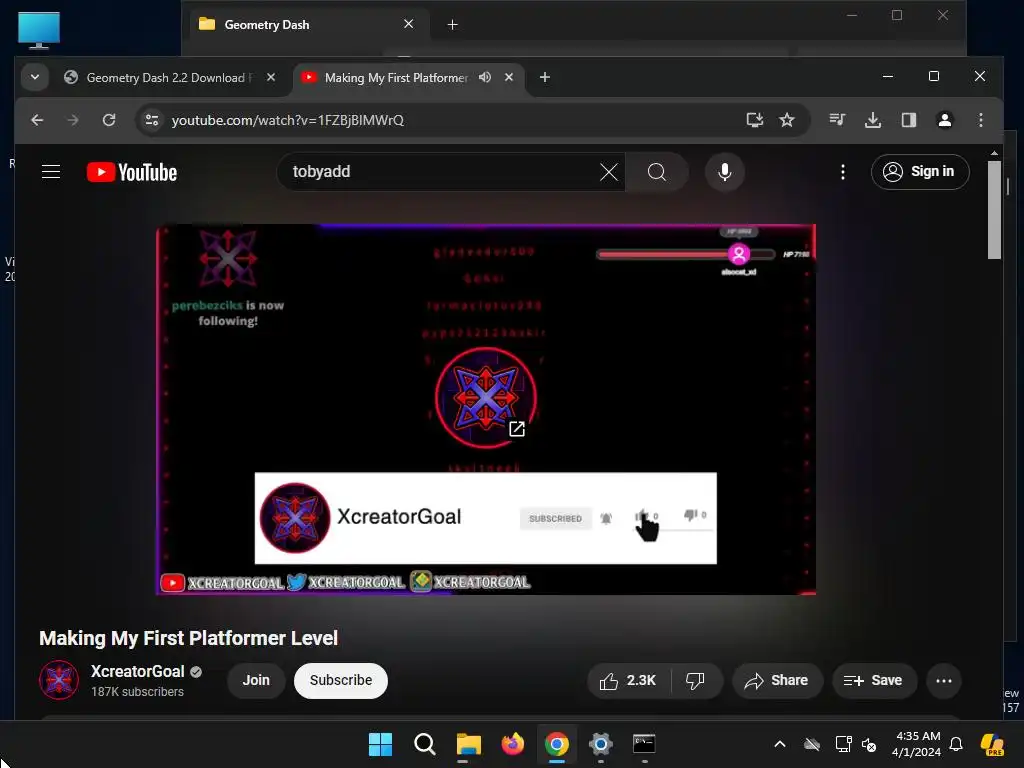Viewport: 1024px width, 768px height.
Task: Install the app from the address bar icon
Action: (755, 120)
